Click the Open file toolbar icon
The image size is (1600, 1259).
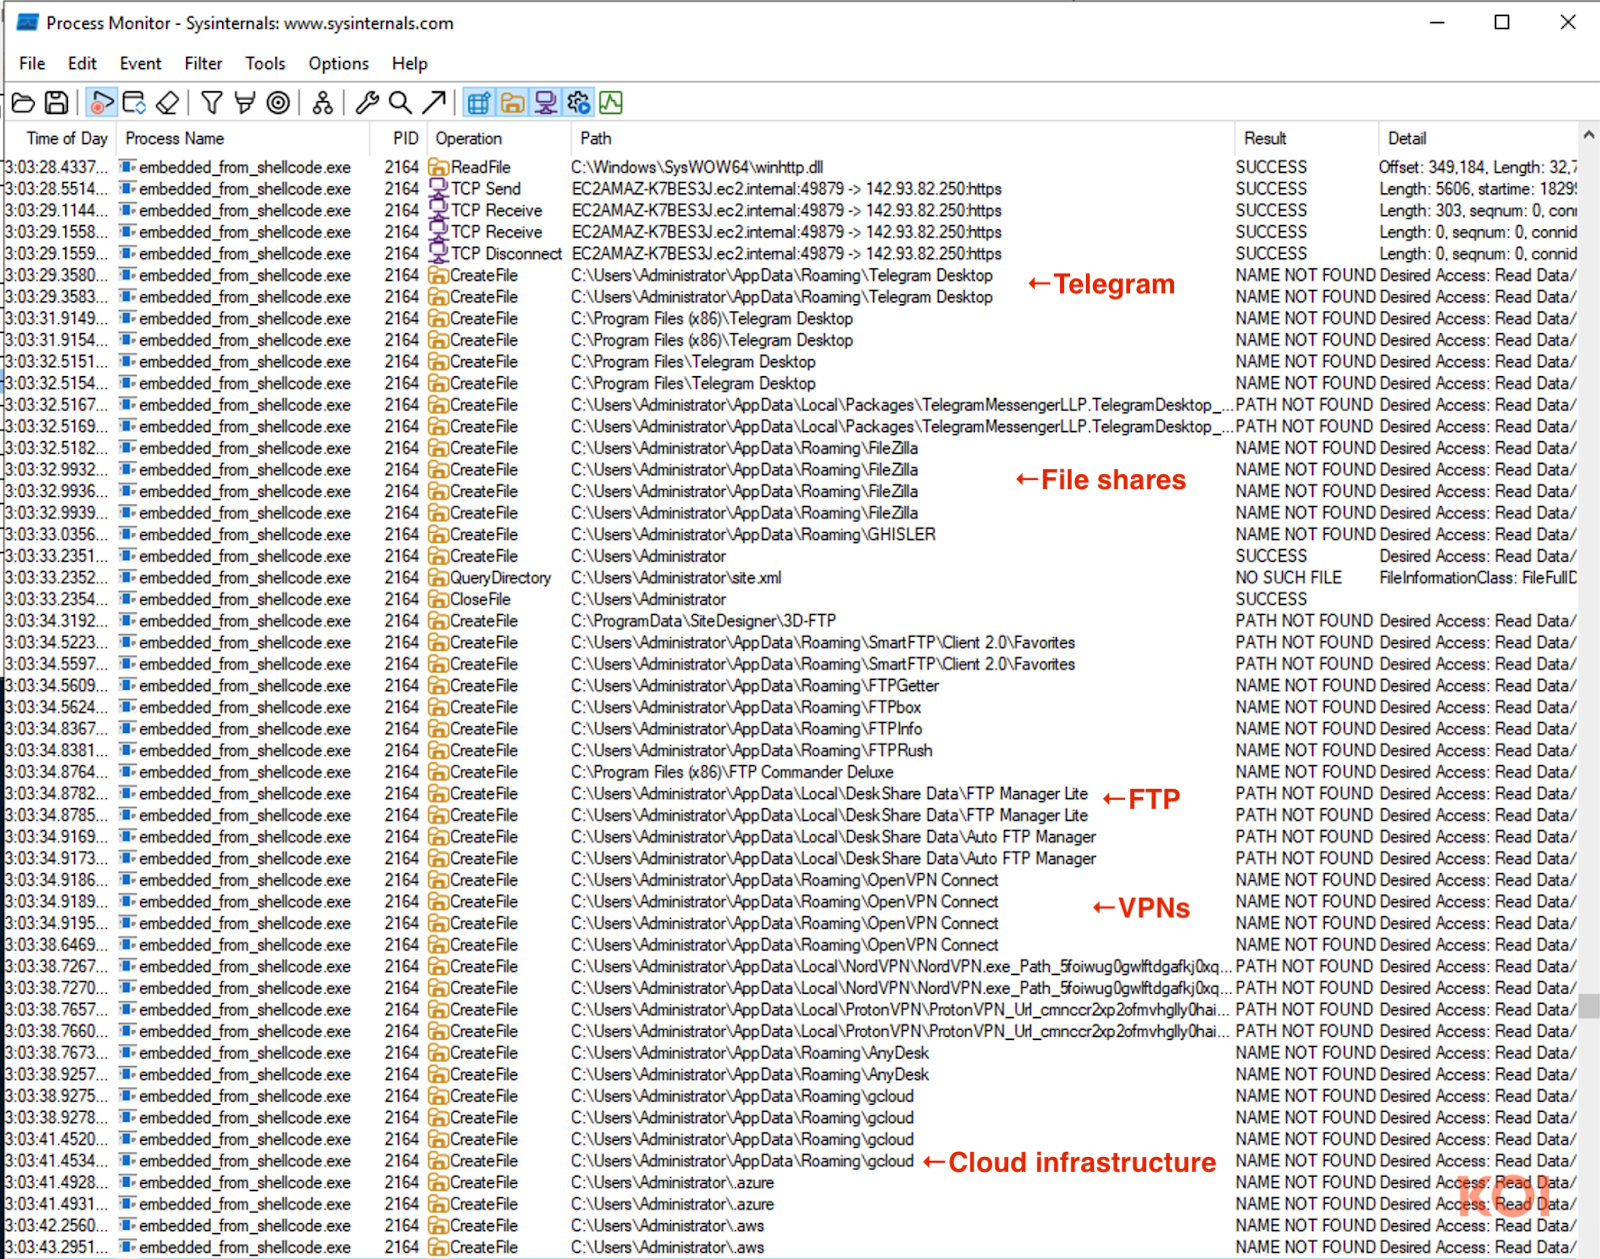tap(23, 102)
